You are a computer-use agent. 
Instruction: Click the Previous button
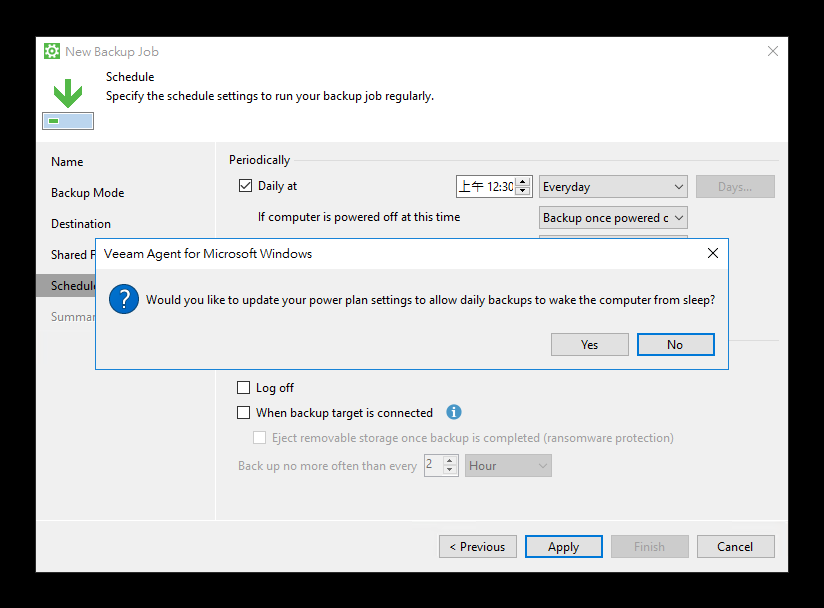click(478, 547)
